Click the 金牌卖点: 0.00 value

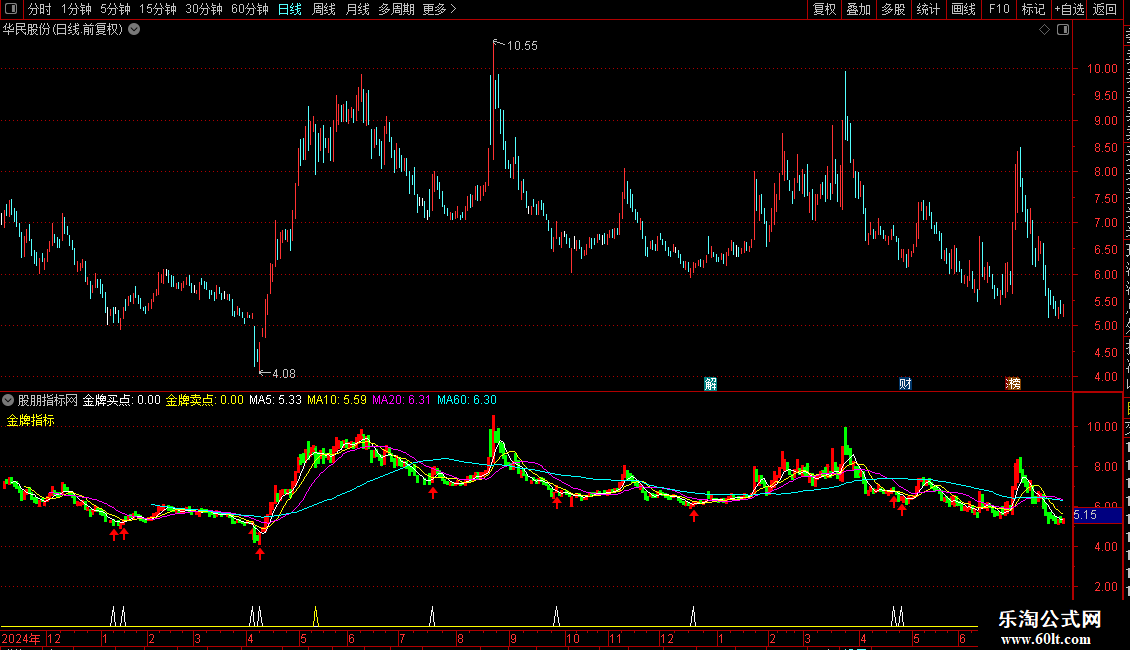tap(205, 400)
